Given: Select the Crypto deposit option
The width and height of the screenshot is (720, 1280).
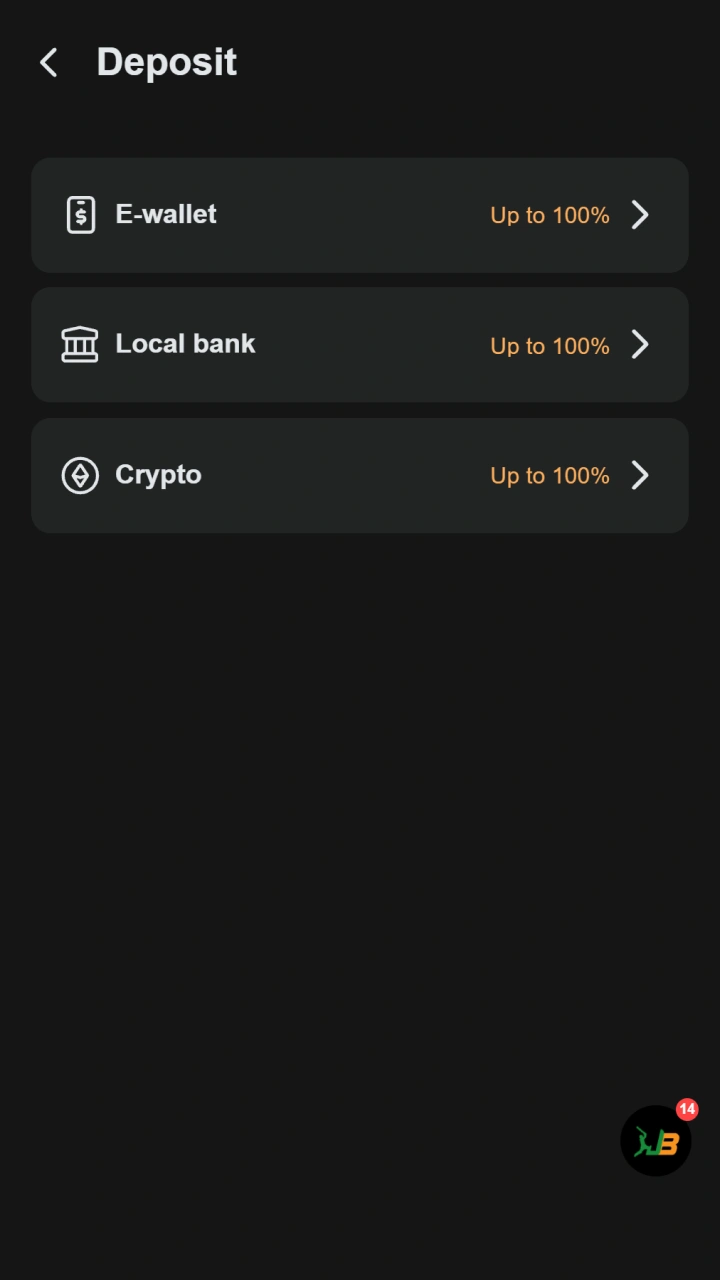Looking at the screenshot, I should (360, 475).
